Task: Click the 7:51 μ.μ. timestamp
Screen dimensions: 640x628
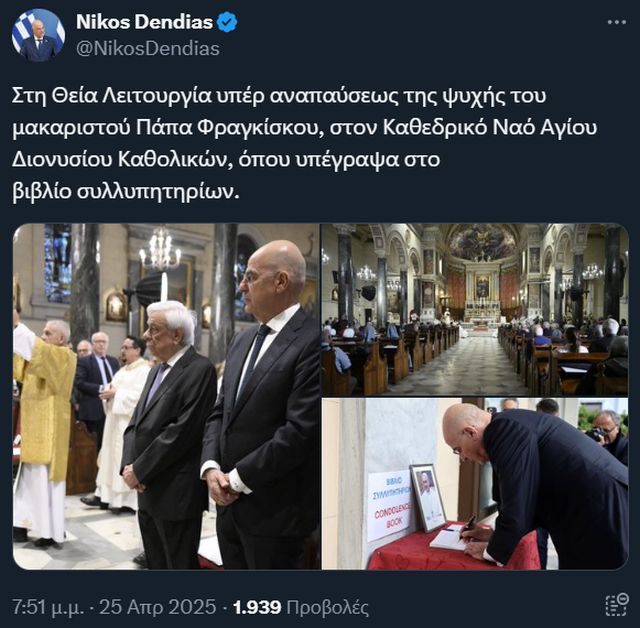Action: [48, 607]
